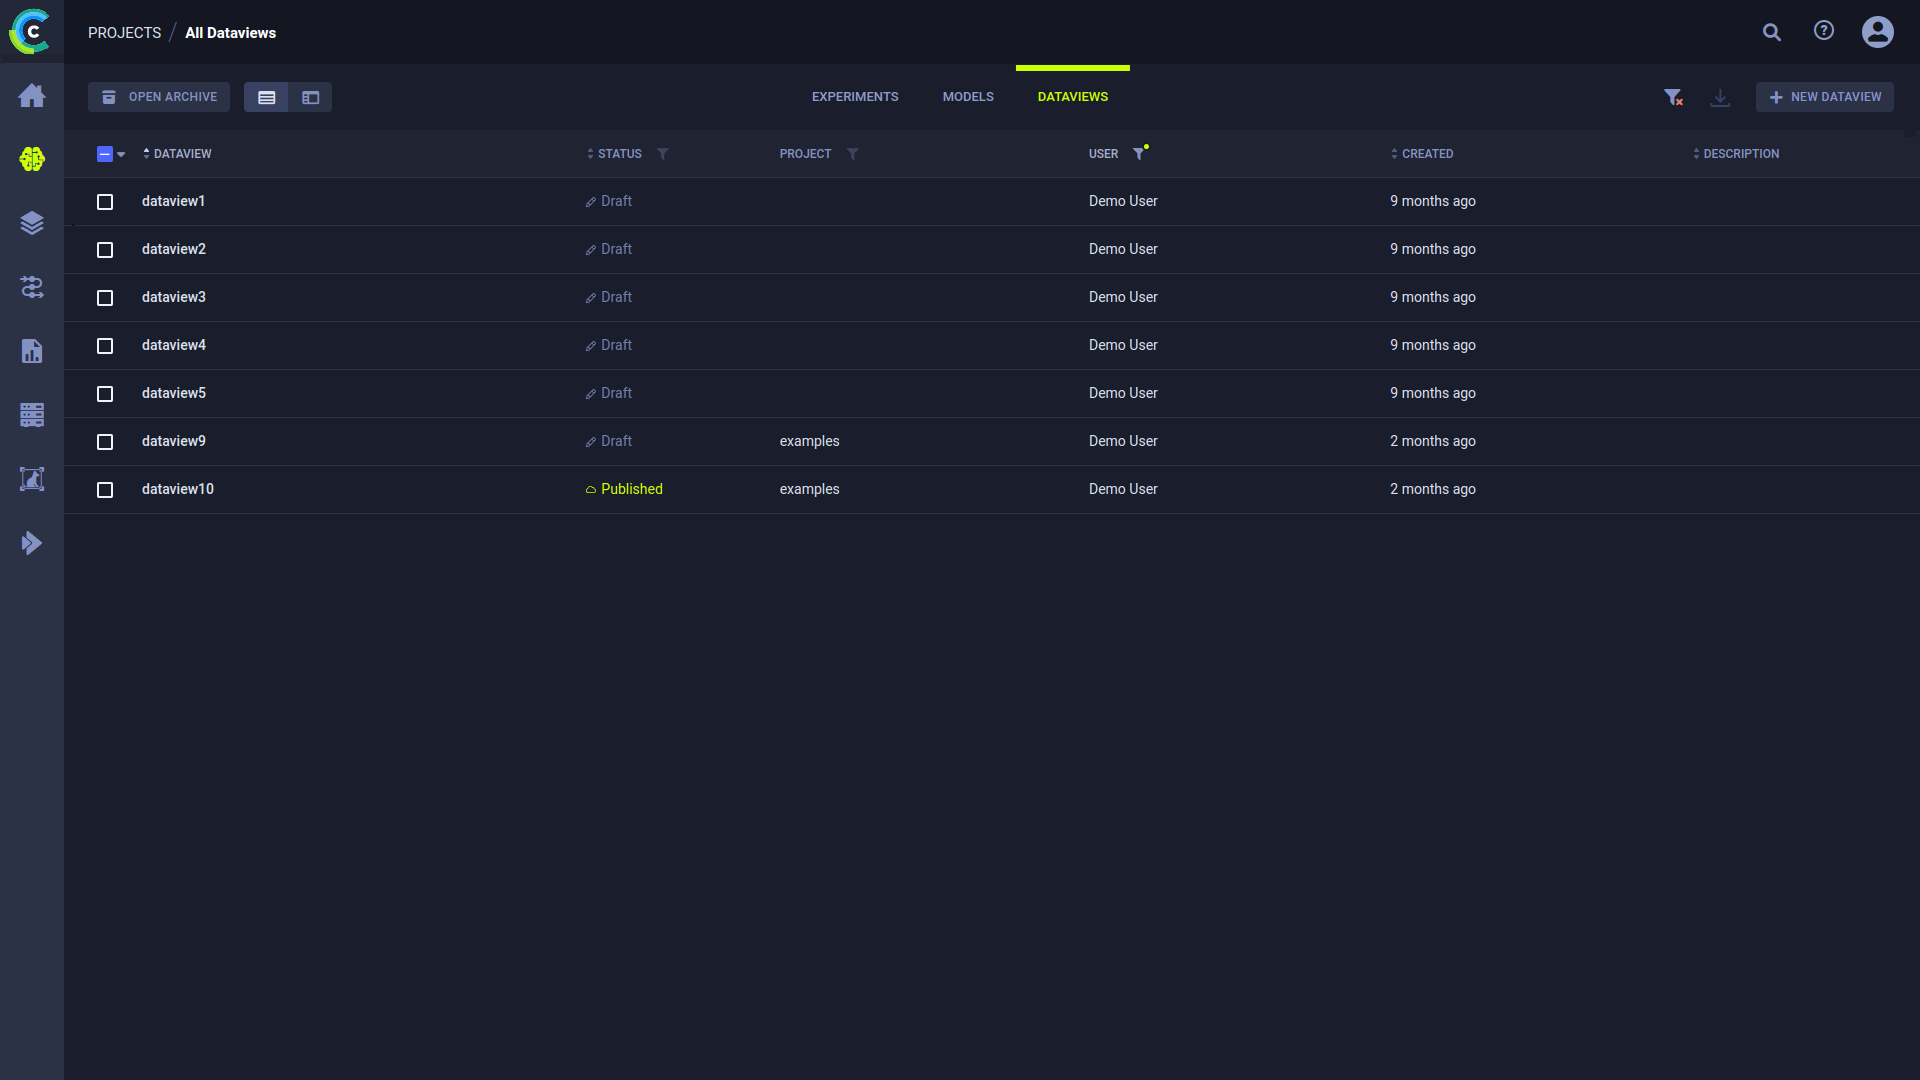
Task: Open the workers and queues icon in sidebar
Action: pyautogui.click(x=32, y=415)
